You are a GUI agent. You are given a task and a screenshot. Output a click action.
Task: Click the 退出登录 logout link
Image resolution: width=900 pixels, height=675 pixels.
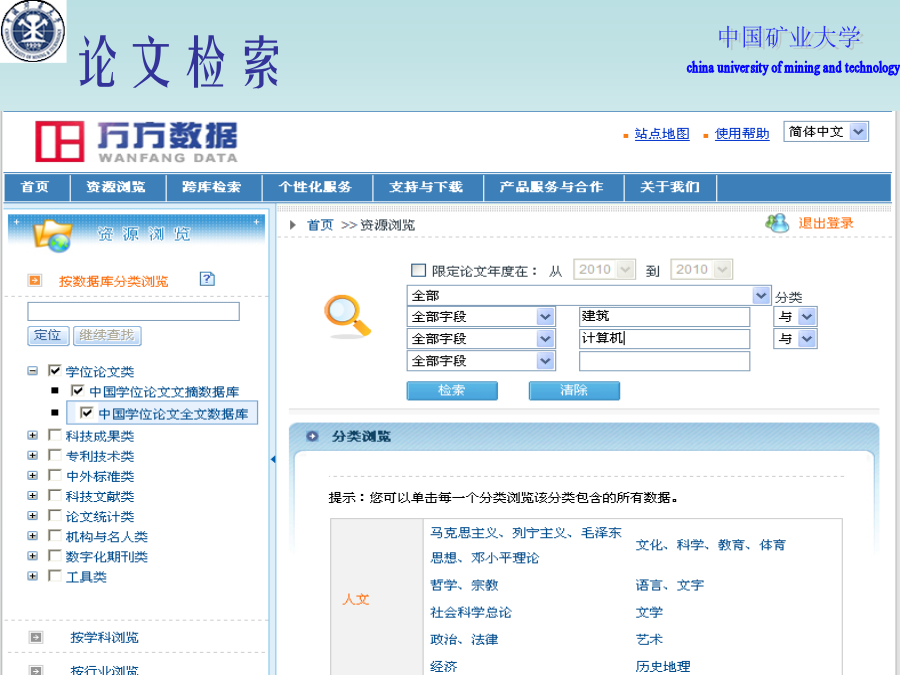tap(826, 223)
